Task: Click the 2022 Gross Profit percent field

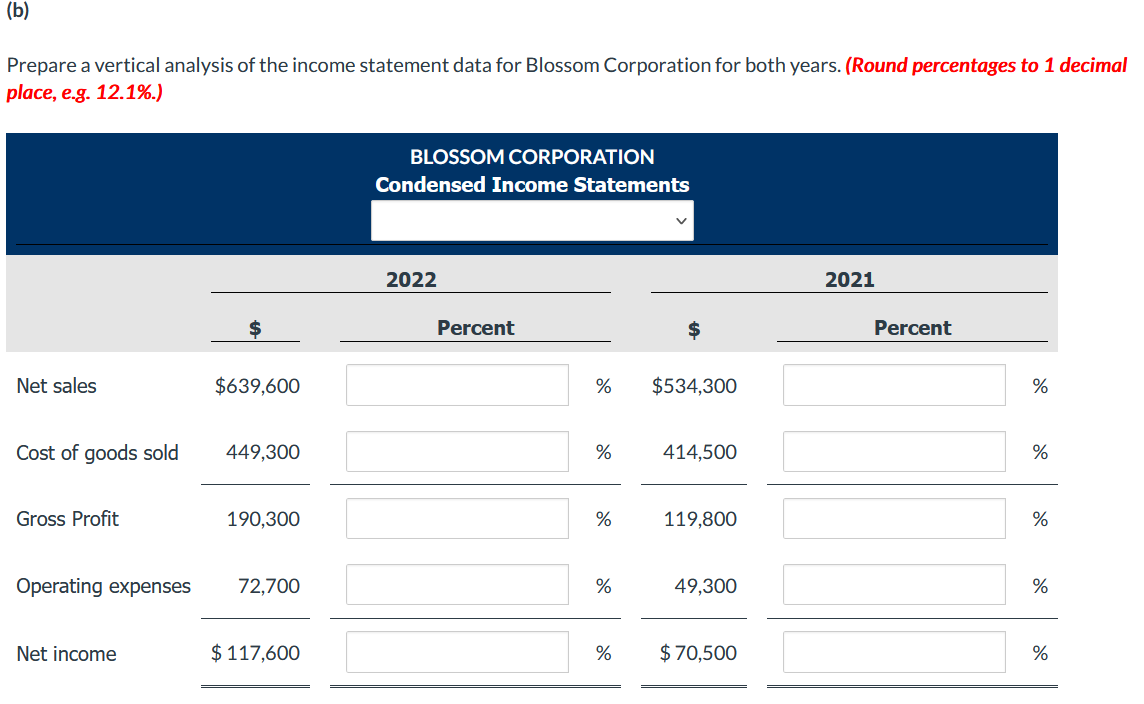Action: [x=457, y=518]
